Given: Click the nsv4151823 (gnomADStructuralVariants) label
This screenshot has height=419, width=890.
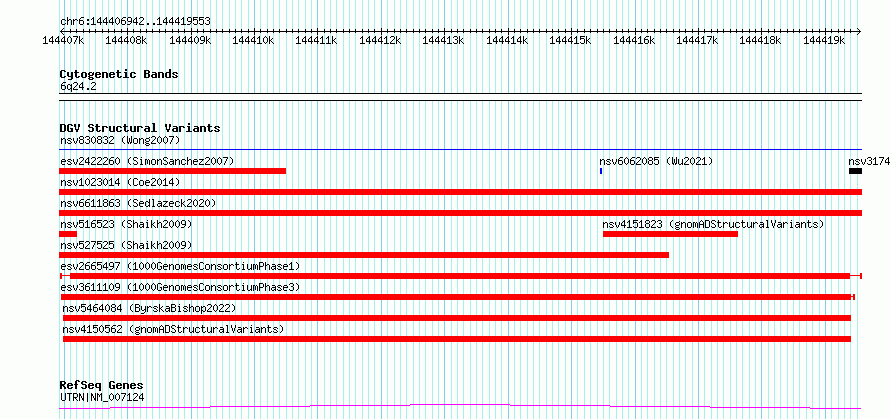Looking at the screenshot, I should point(713,224).
